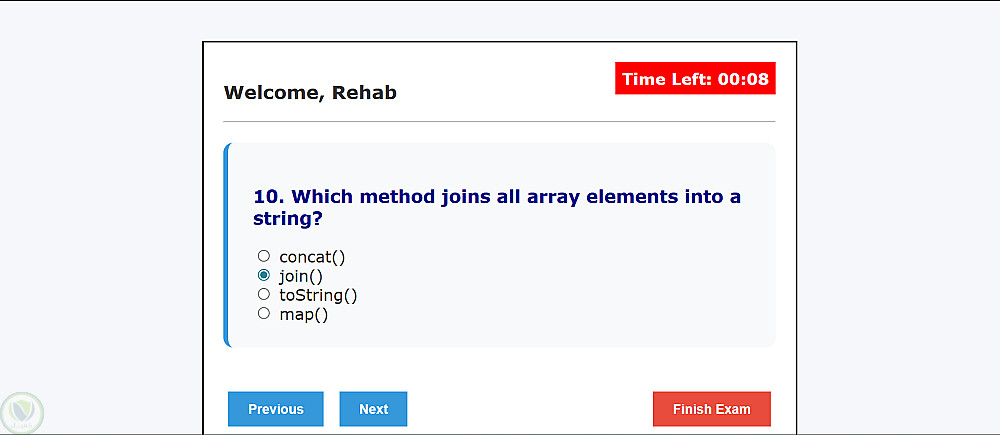Choose the toString() radio option
The width and height of the screenshot is (1000, 435).
coord(264,294)
